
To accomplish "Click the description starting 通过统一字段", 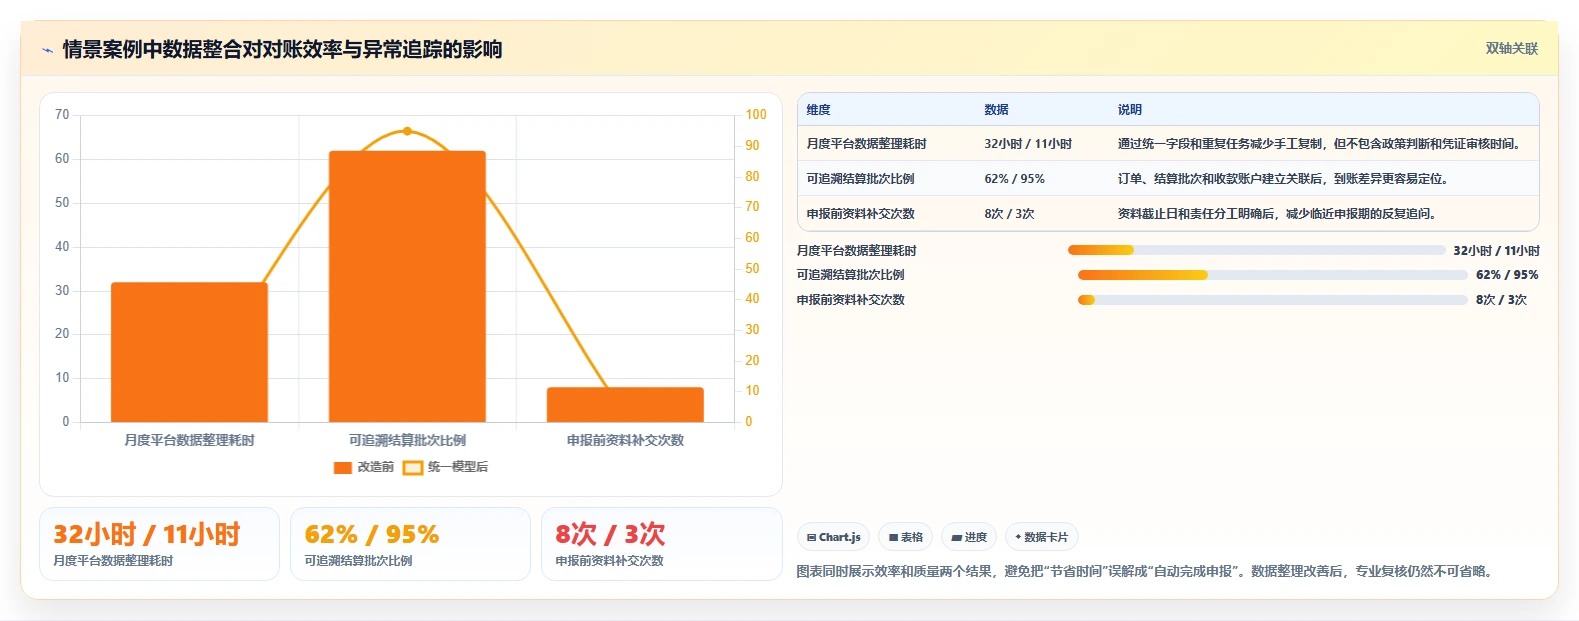I will [1322, 144].
